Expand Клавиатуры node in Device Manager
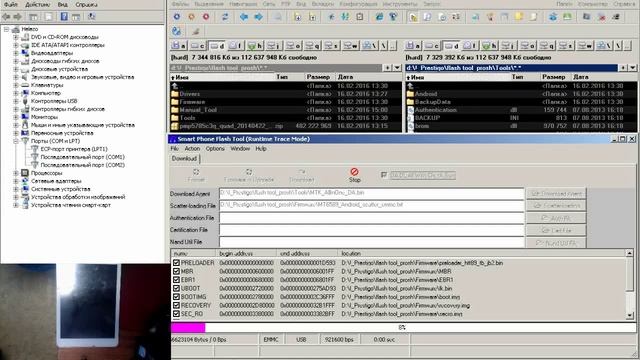The width and height of the screenshot is (640, 360). tap(16, 85)
